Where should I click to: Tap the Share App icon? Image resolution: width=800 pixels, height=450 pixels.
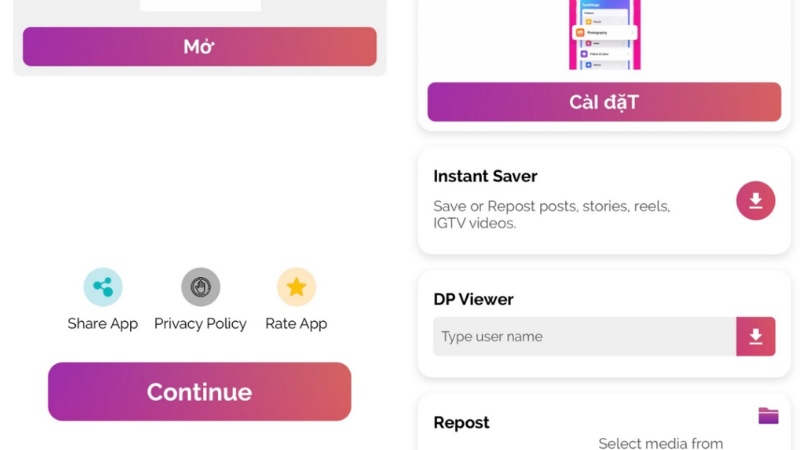(x=103, y=287)
